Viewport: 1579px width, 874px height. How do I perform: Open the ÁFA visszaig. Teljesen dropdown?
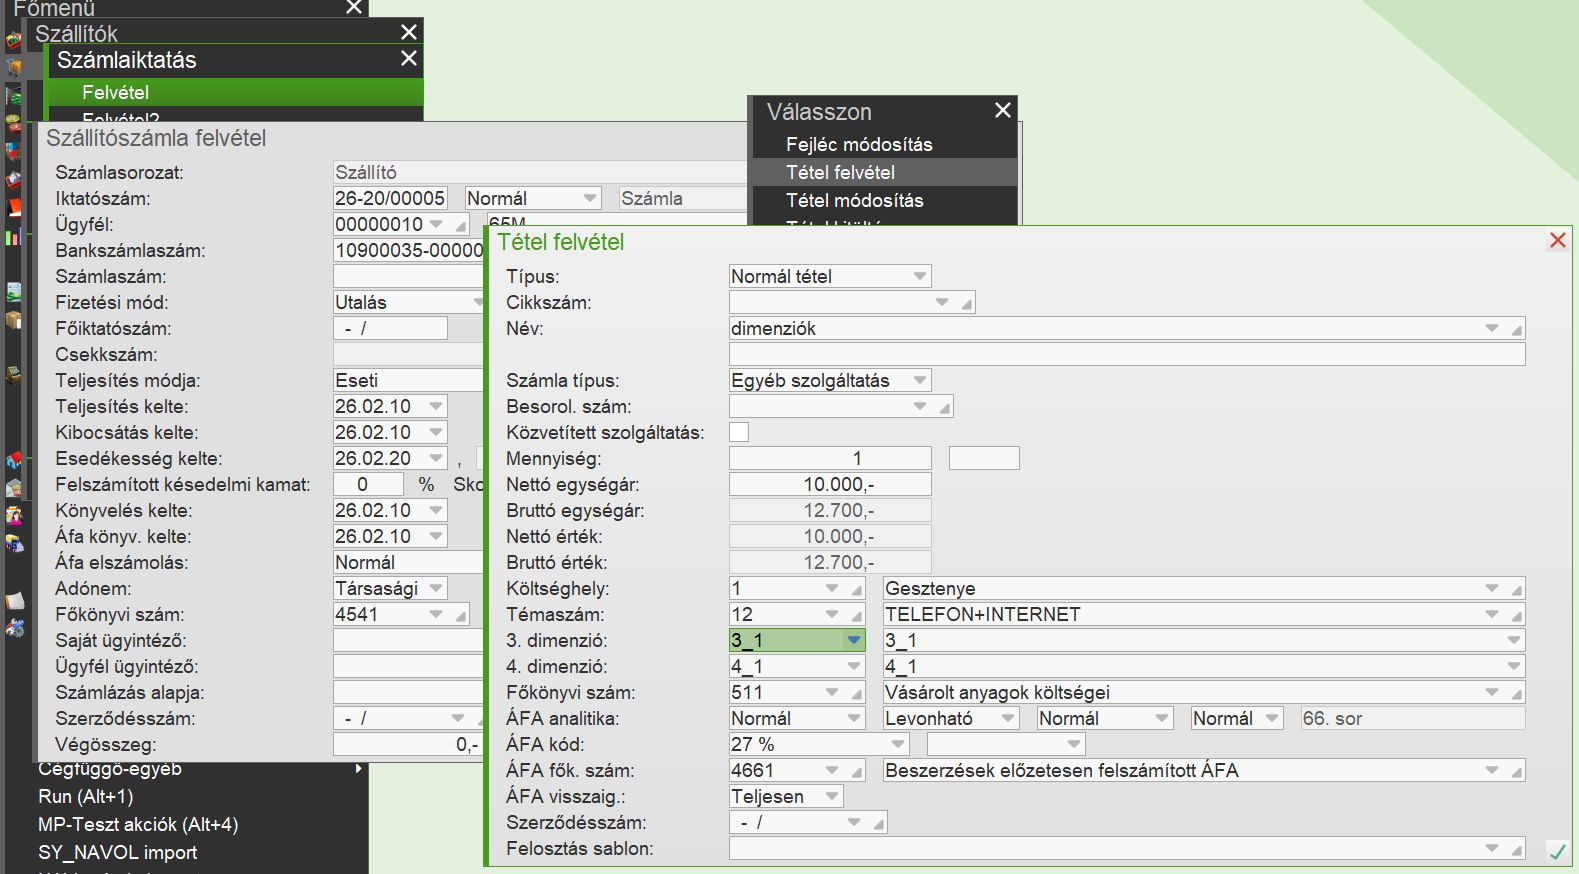831,796
